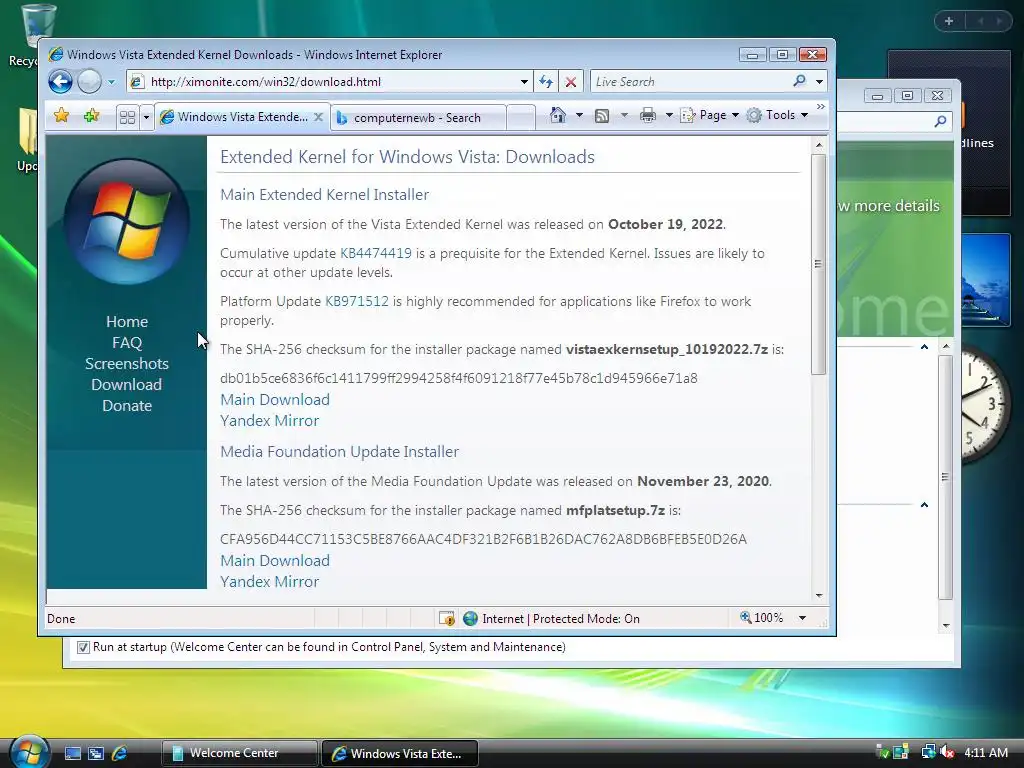Open Download in the site sidebar
This screenshot has height=768, width=1024.
click(x=127, y=385)
